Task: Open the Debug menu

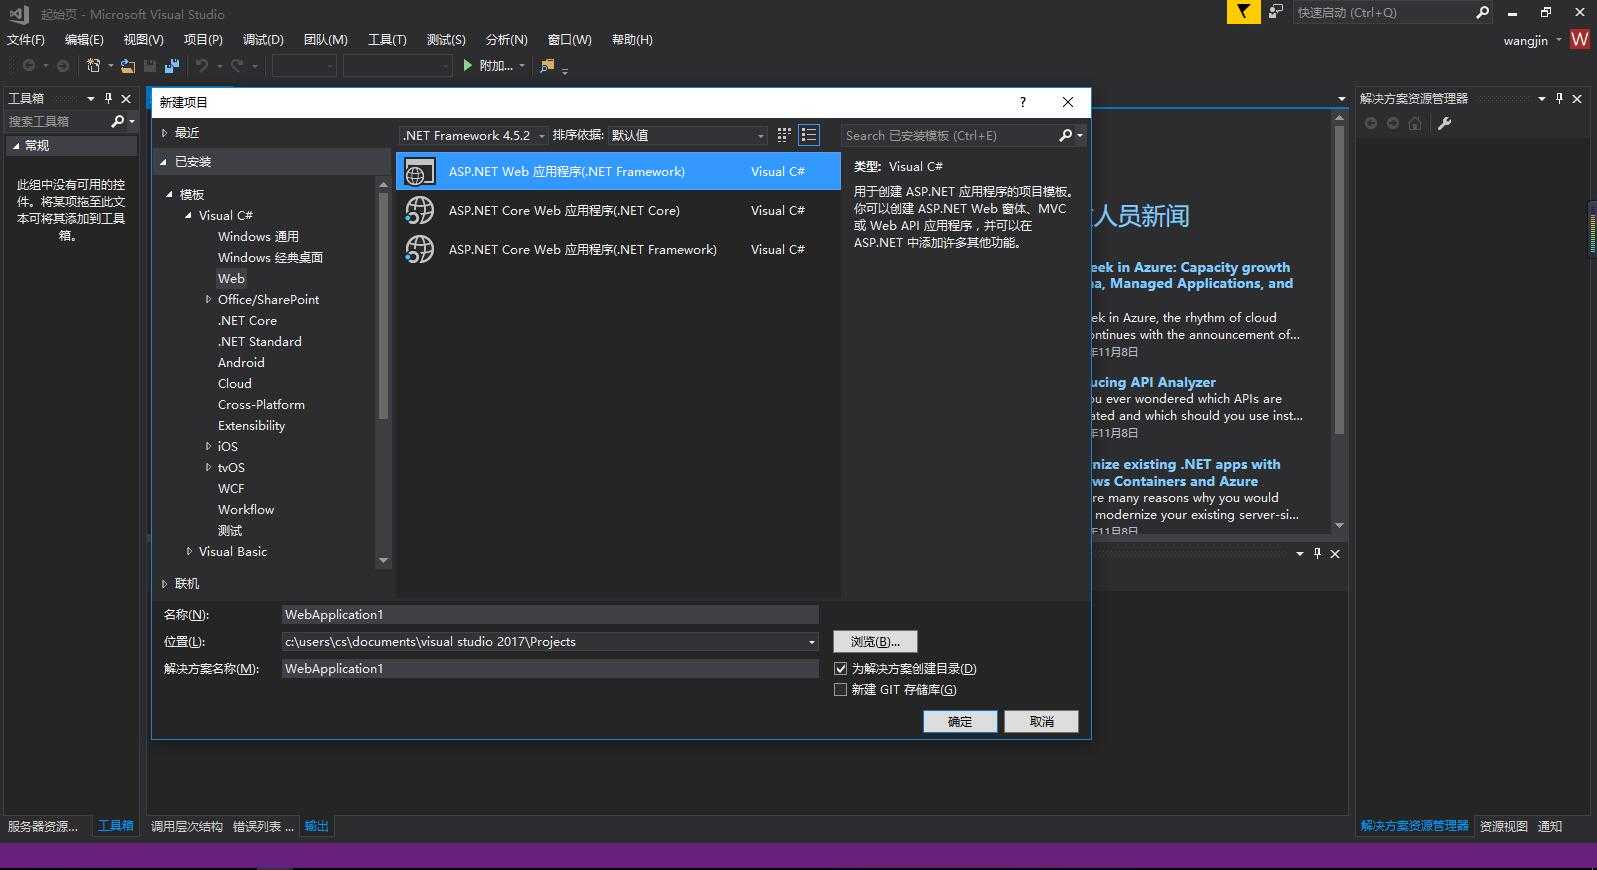Action: click(x=263, y=39)
